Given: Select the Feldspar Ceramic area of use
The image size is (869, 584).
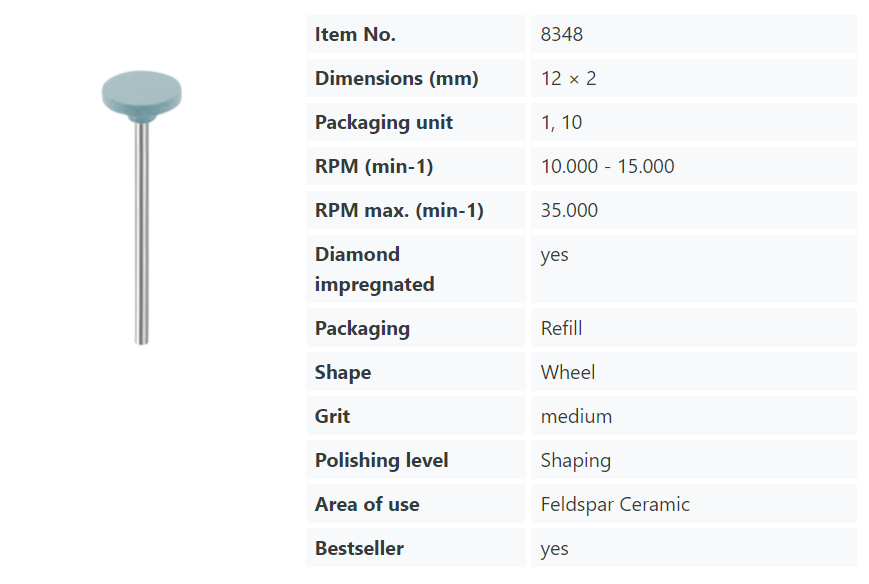Looking at the screenshot, I should 615,504.
